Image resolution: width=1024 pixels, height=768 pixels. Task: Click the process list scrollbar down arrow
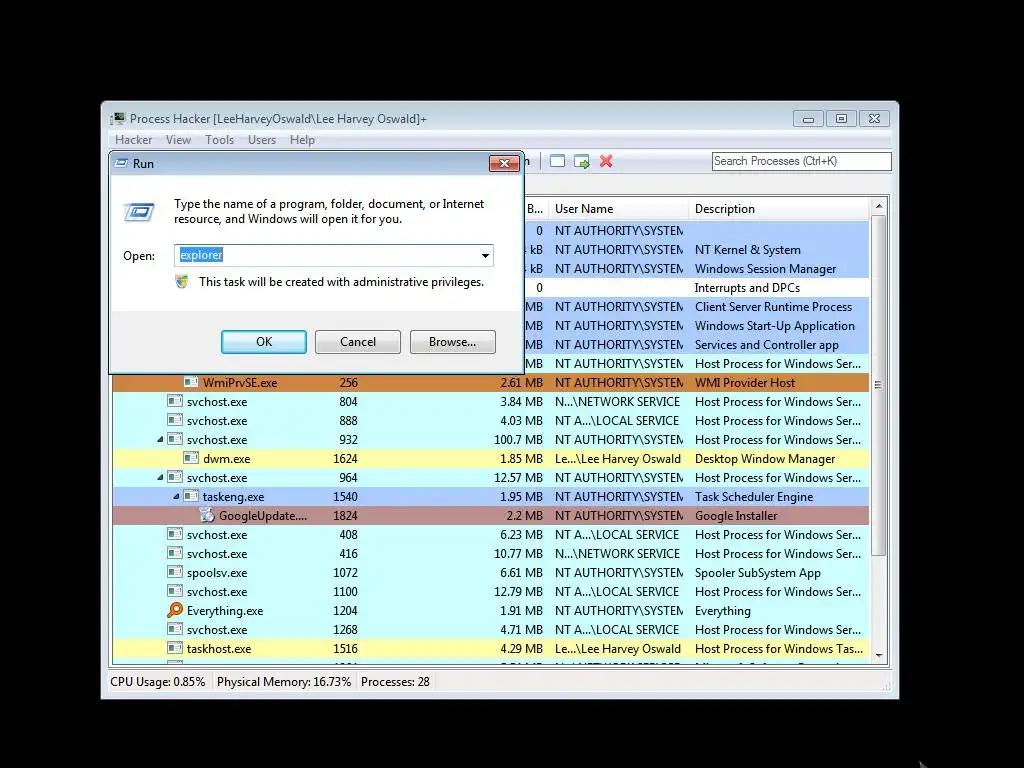(x=879, y=655)
